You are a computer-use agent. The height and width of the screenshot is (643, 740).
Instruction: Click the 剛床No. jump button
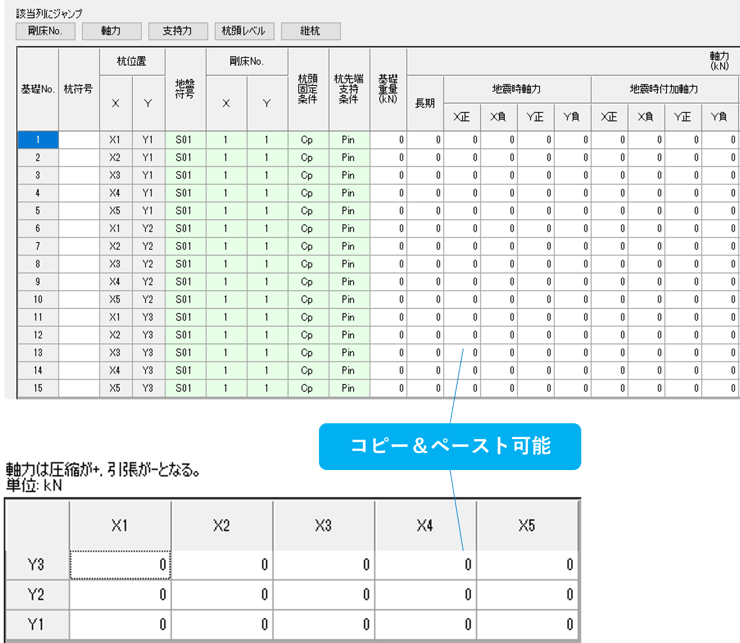tap(45, 31)
